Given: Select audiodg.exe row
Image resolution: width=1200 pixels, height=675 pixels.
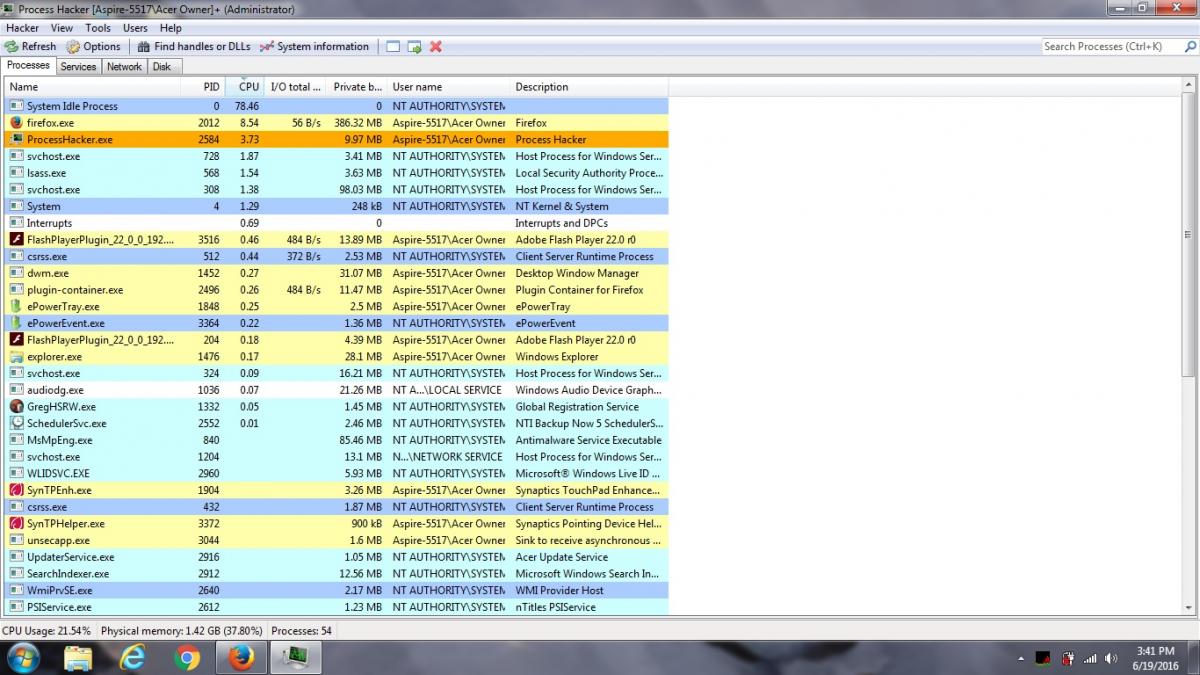Looking at the screenshot, I should pyautogui.click(x=336, y=390).
